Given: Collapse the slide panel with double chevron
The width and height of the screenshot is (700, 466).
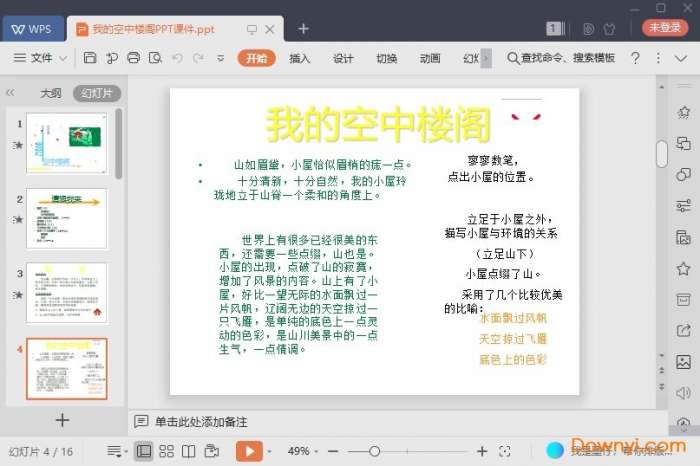Looking at the screenshot, I should point(10,93).
